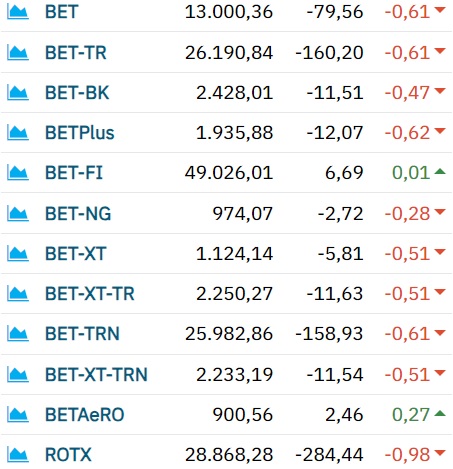
Task: Open the BET index link
Action: tap(62, 12)
